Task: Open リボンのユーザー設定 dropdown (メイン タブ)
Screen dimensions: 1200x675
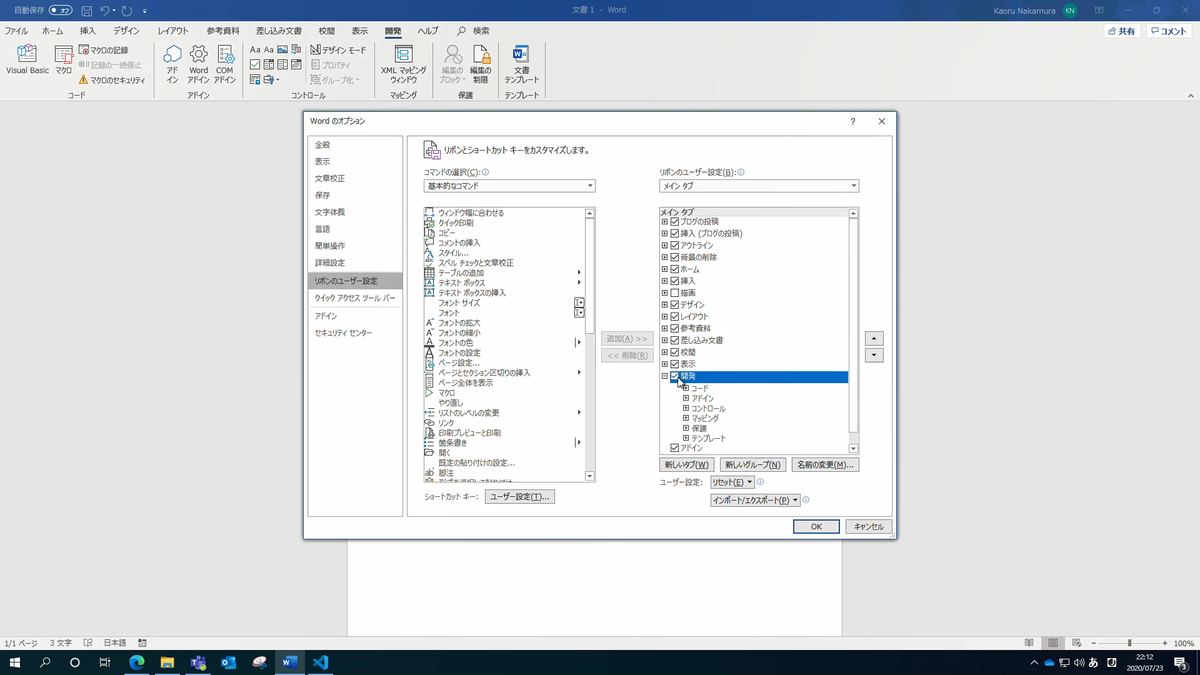Action: pos(759,186)
